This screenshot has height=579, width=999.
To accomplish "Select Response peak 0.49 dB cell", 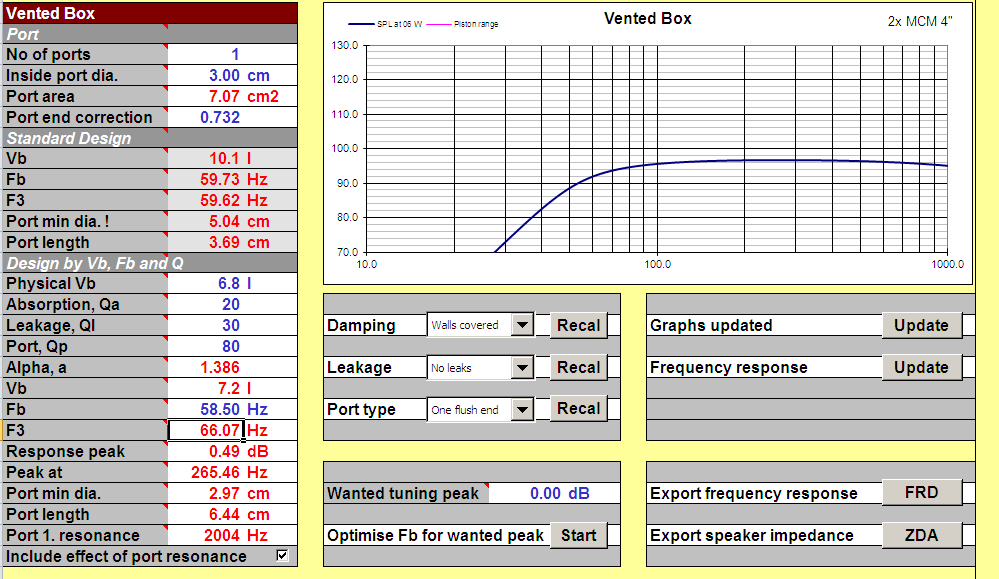I will tap(233, 451).
